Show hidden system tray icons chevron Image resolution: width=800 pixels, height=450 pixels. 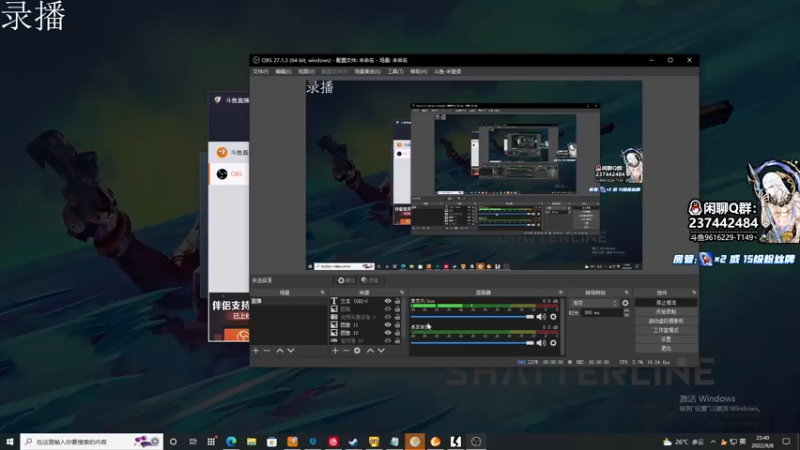pos(713,441)
